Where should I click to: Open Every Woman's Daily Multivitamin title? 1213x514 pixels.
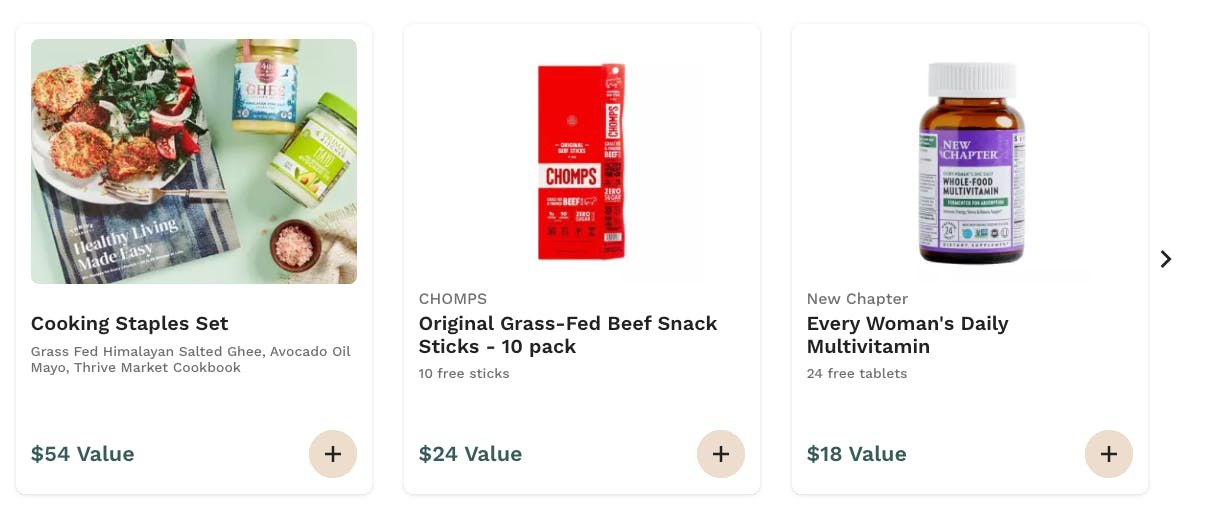point(907,335)
